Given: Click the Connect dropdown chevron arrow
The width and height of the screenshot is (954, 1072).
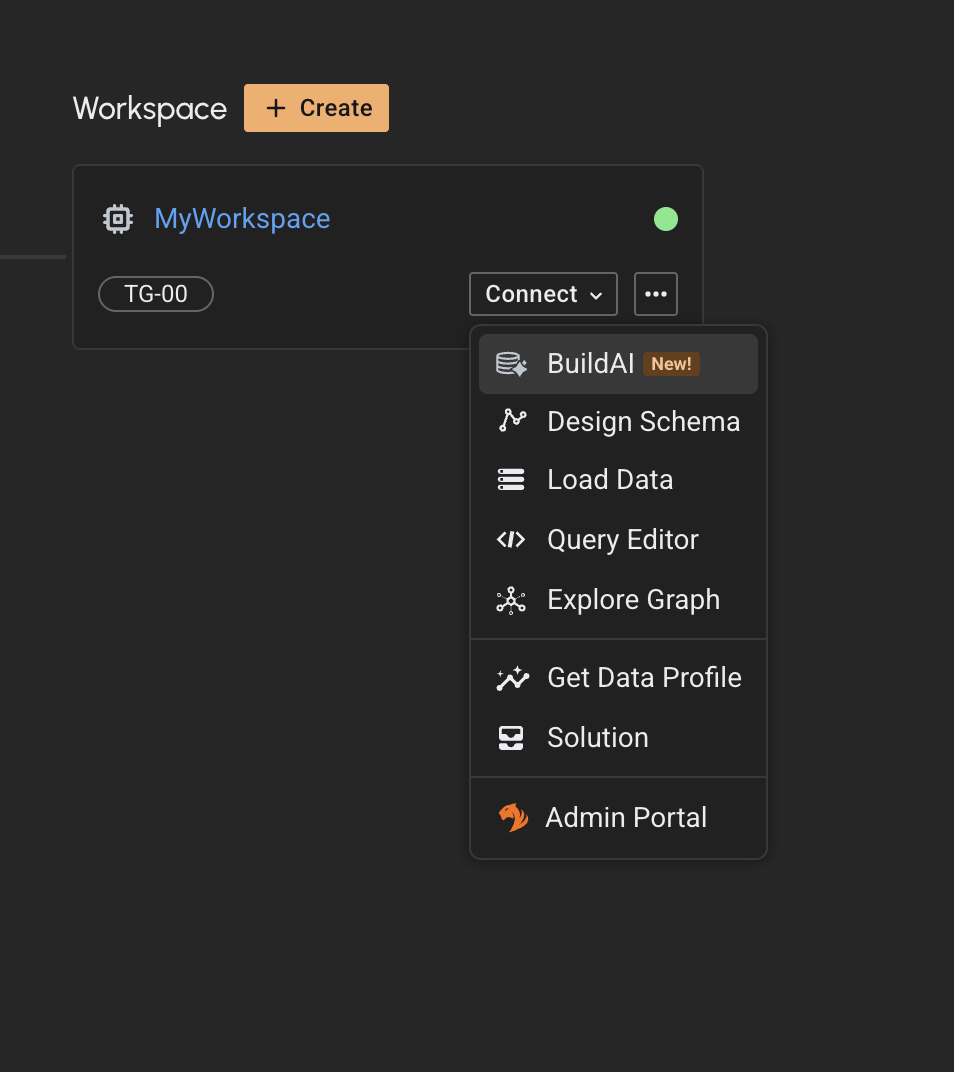Looking at the screenshot, I should tap(598, 294).
